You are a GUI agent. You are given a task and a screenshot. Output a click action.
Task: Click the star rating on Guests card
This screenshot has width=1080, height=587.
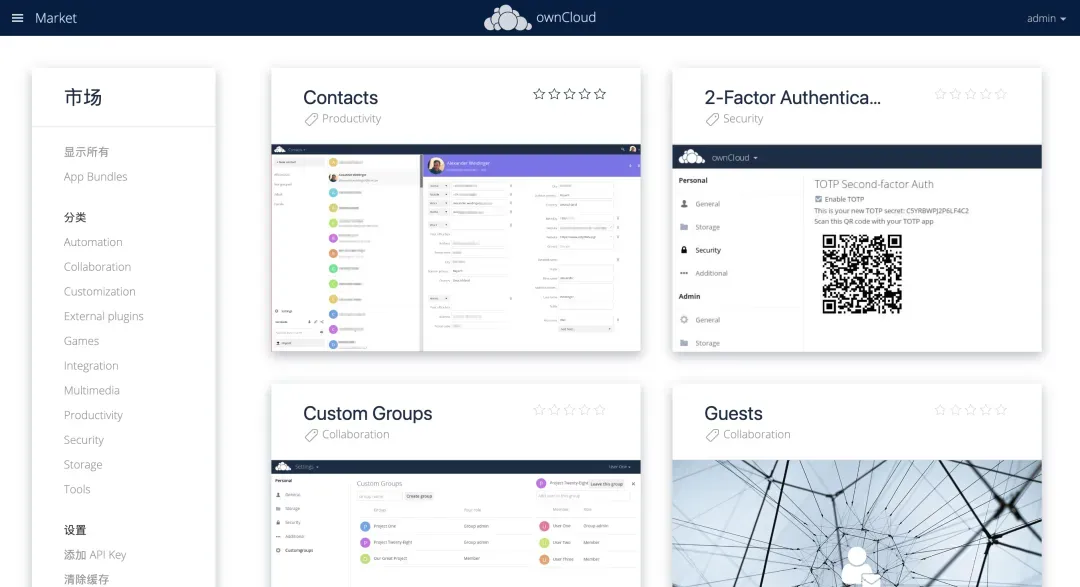click(970, 410)
